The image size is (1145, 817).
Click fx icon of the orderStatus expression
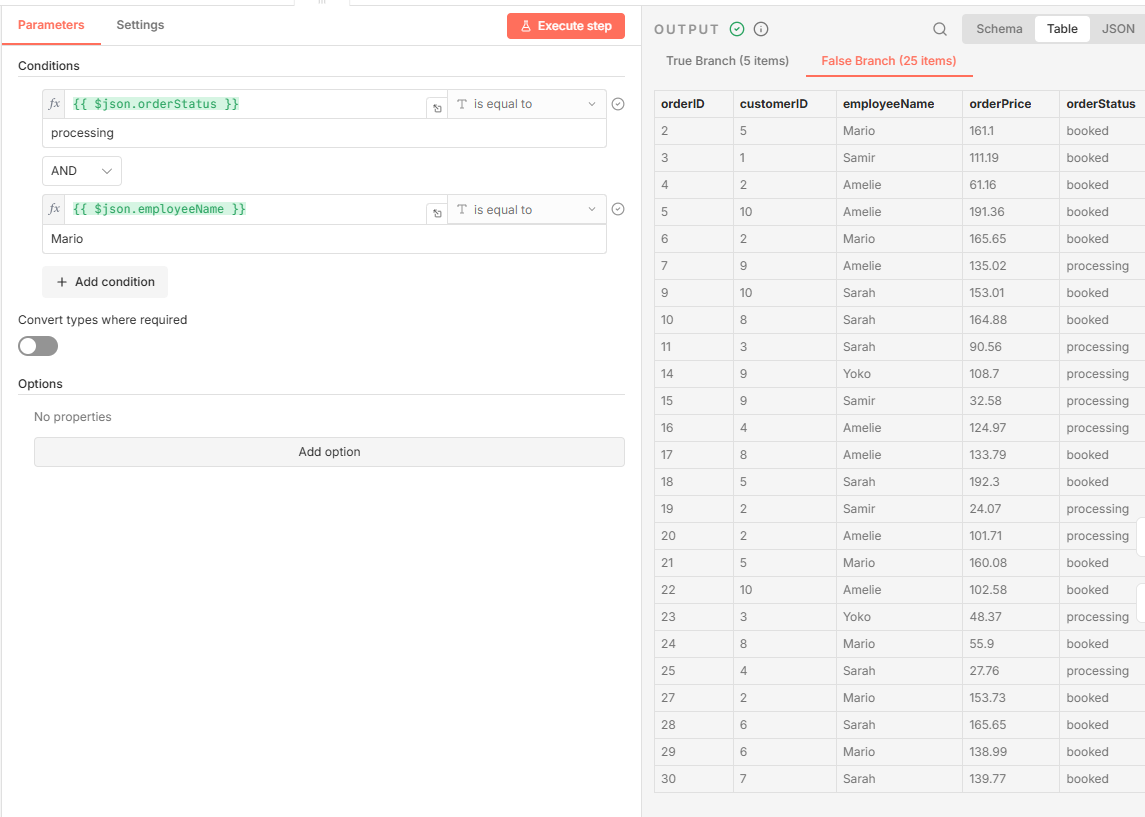pos(54,104)
